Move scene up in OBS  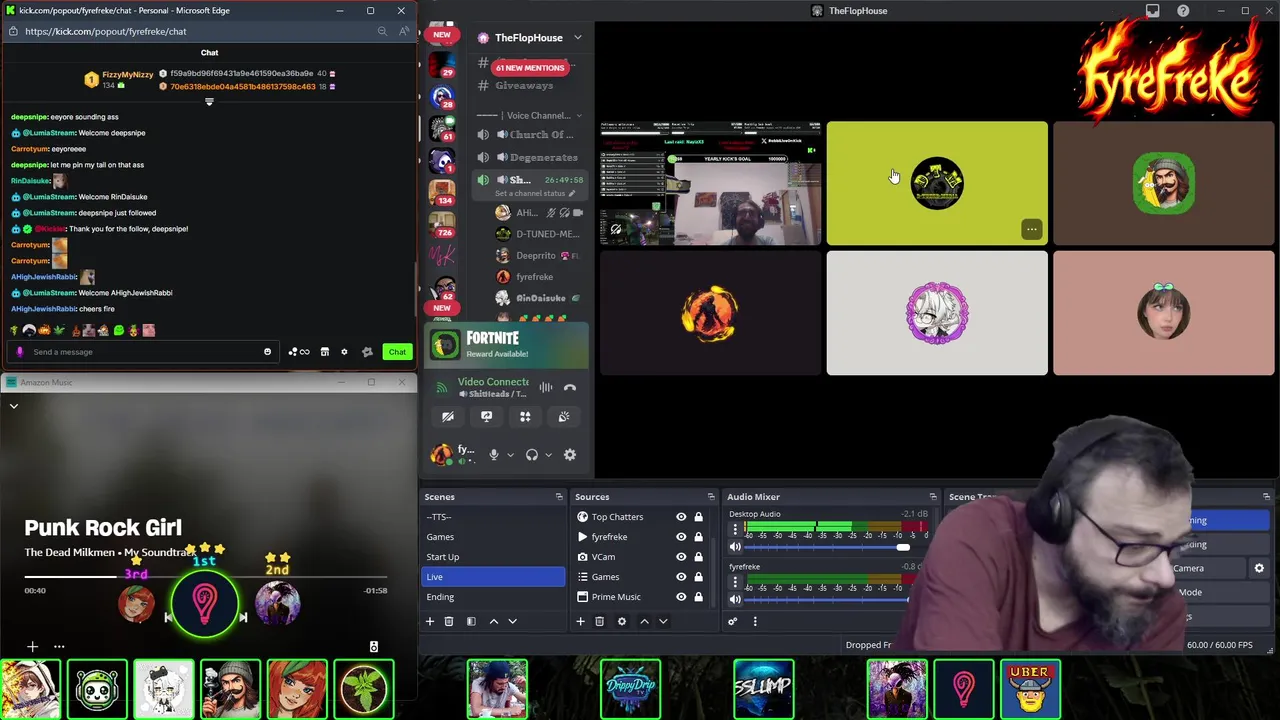[x=493, y=622]
